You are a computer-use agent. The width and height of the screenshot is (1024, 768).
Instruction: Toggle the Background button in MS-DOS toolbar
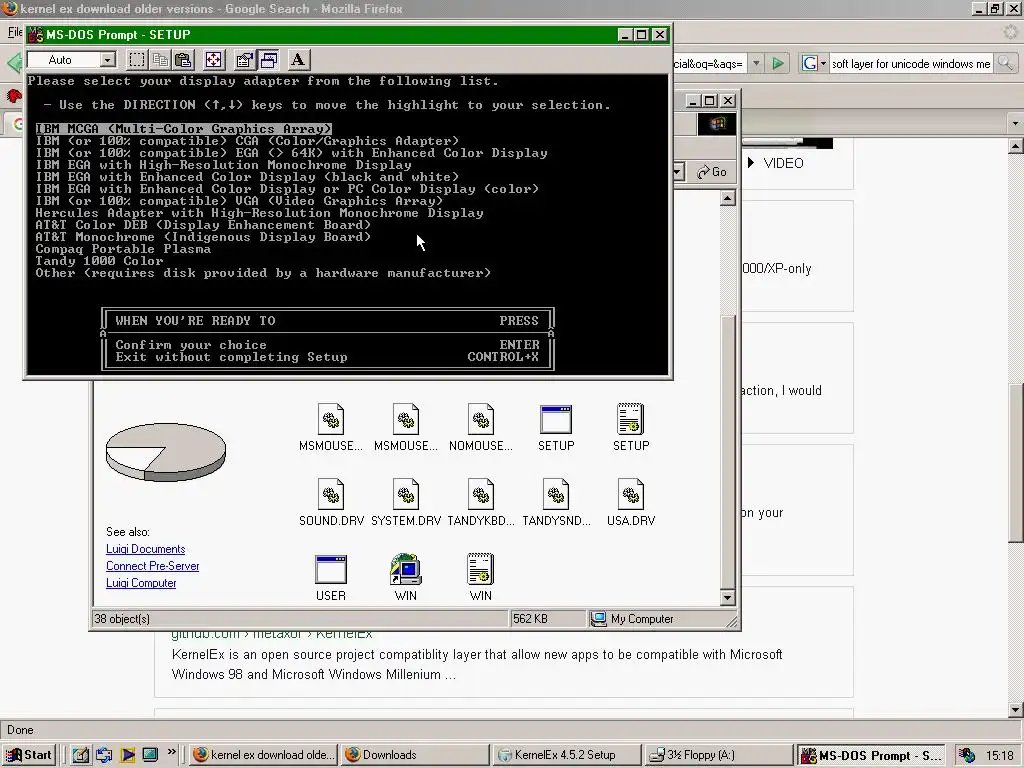tap(268, 60)
